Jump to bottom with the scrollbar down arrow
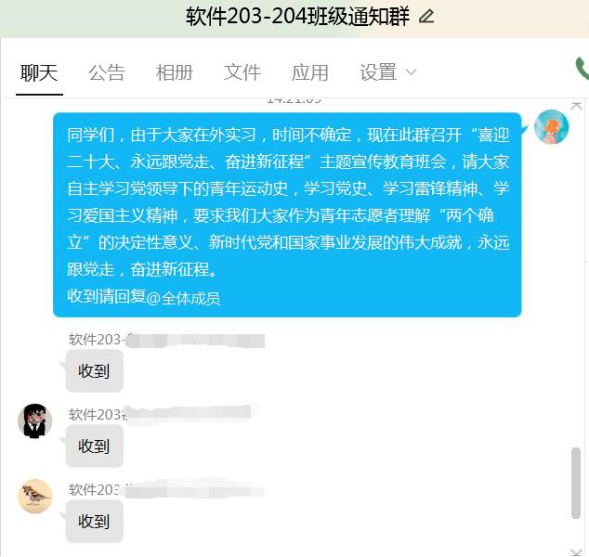Screen dimensions: 589x557 pyautogui.click(x=576, y=551)
